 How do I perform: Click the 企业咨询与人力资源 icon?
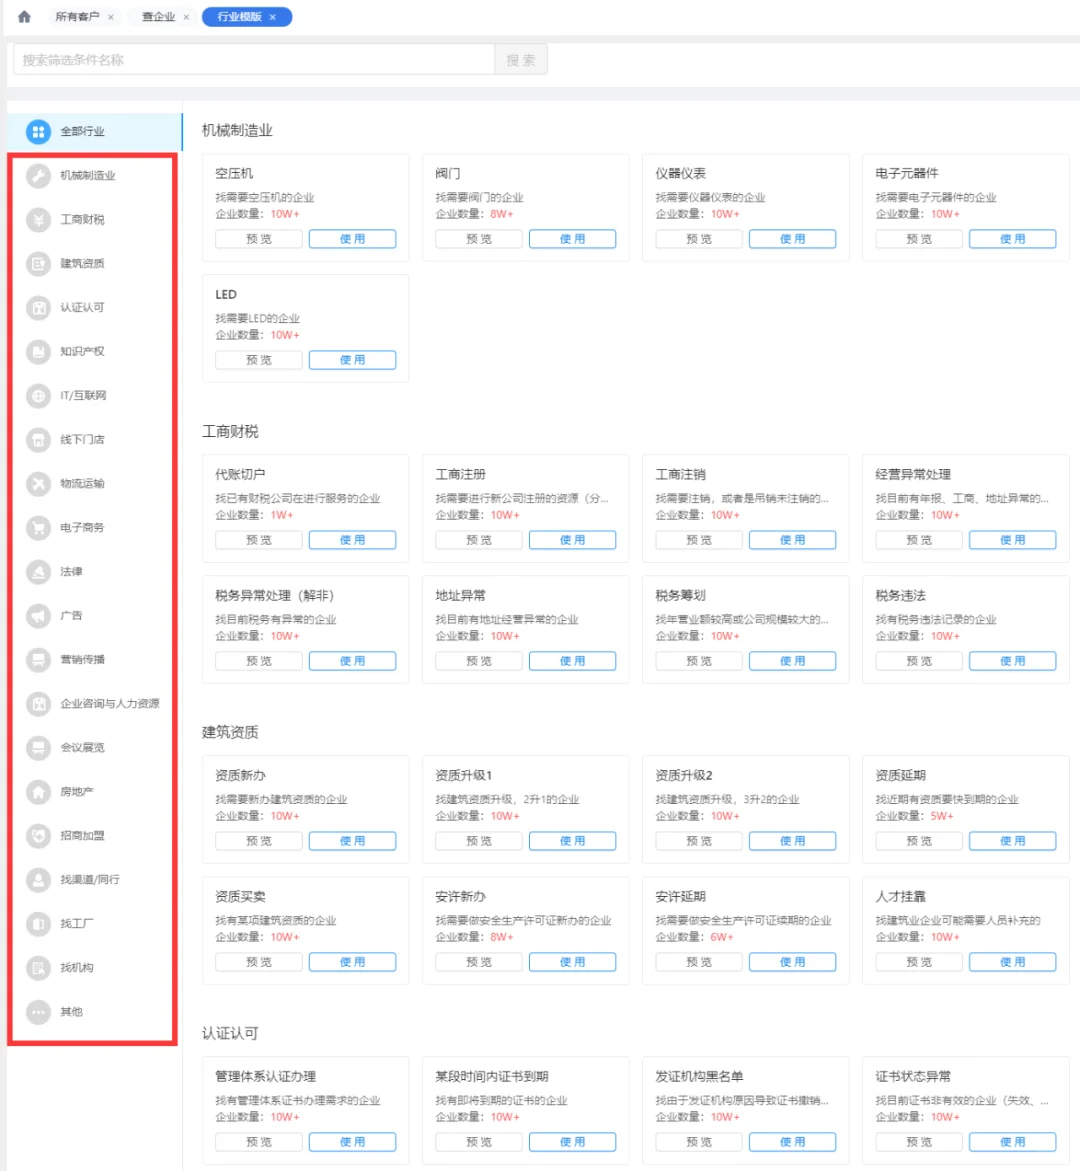click(38, 704)
